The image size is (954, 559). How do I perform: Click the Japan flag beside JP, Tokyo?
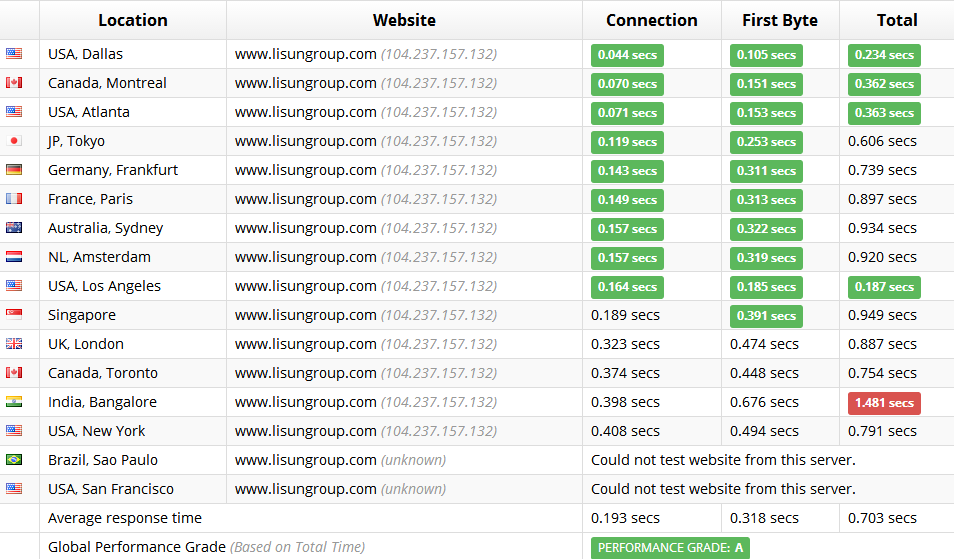pyautogui.click(x=14, y=141)
